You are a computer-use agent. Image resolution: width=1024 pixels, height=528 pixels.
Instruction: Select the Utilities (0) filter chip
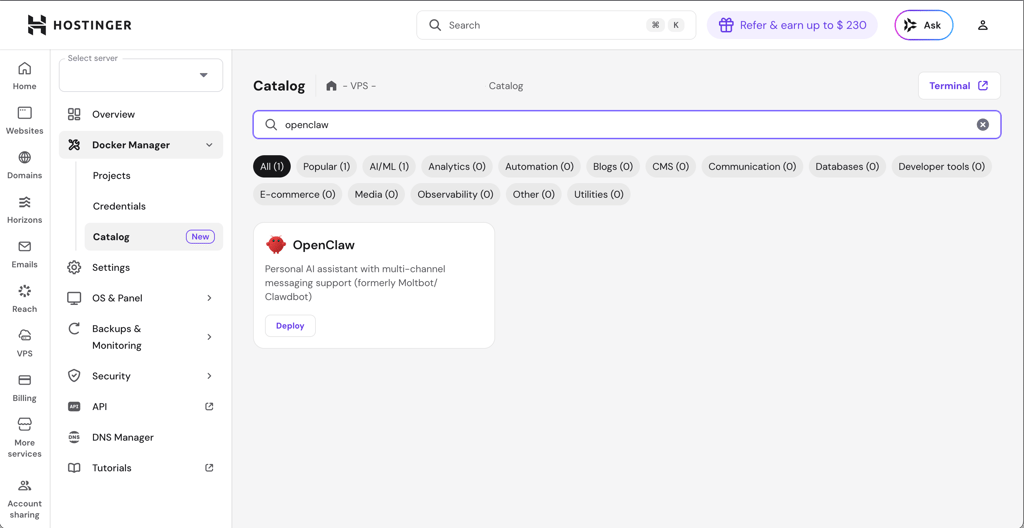(599, 194)
